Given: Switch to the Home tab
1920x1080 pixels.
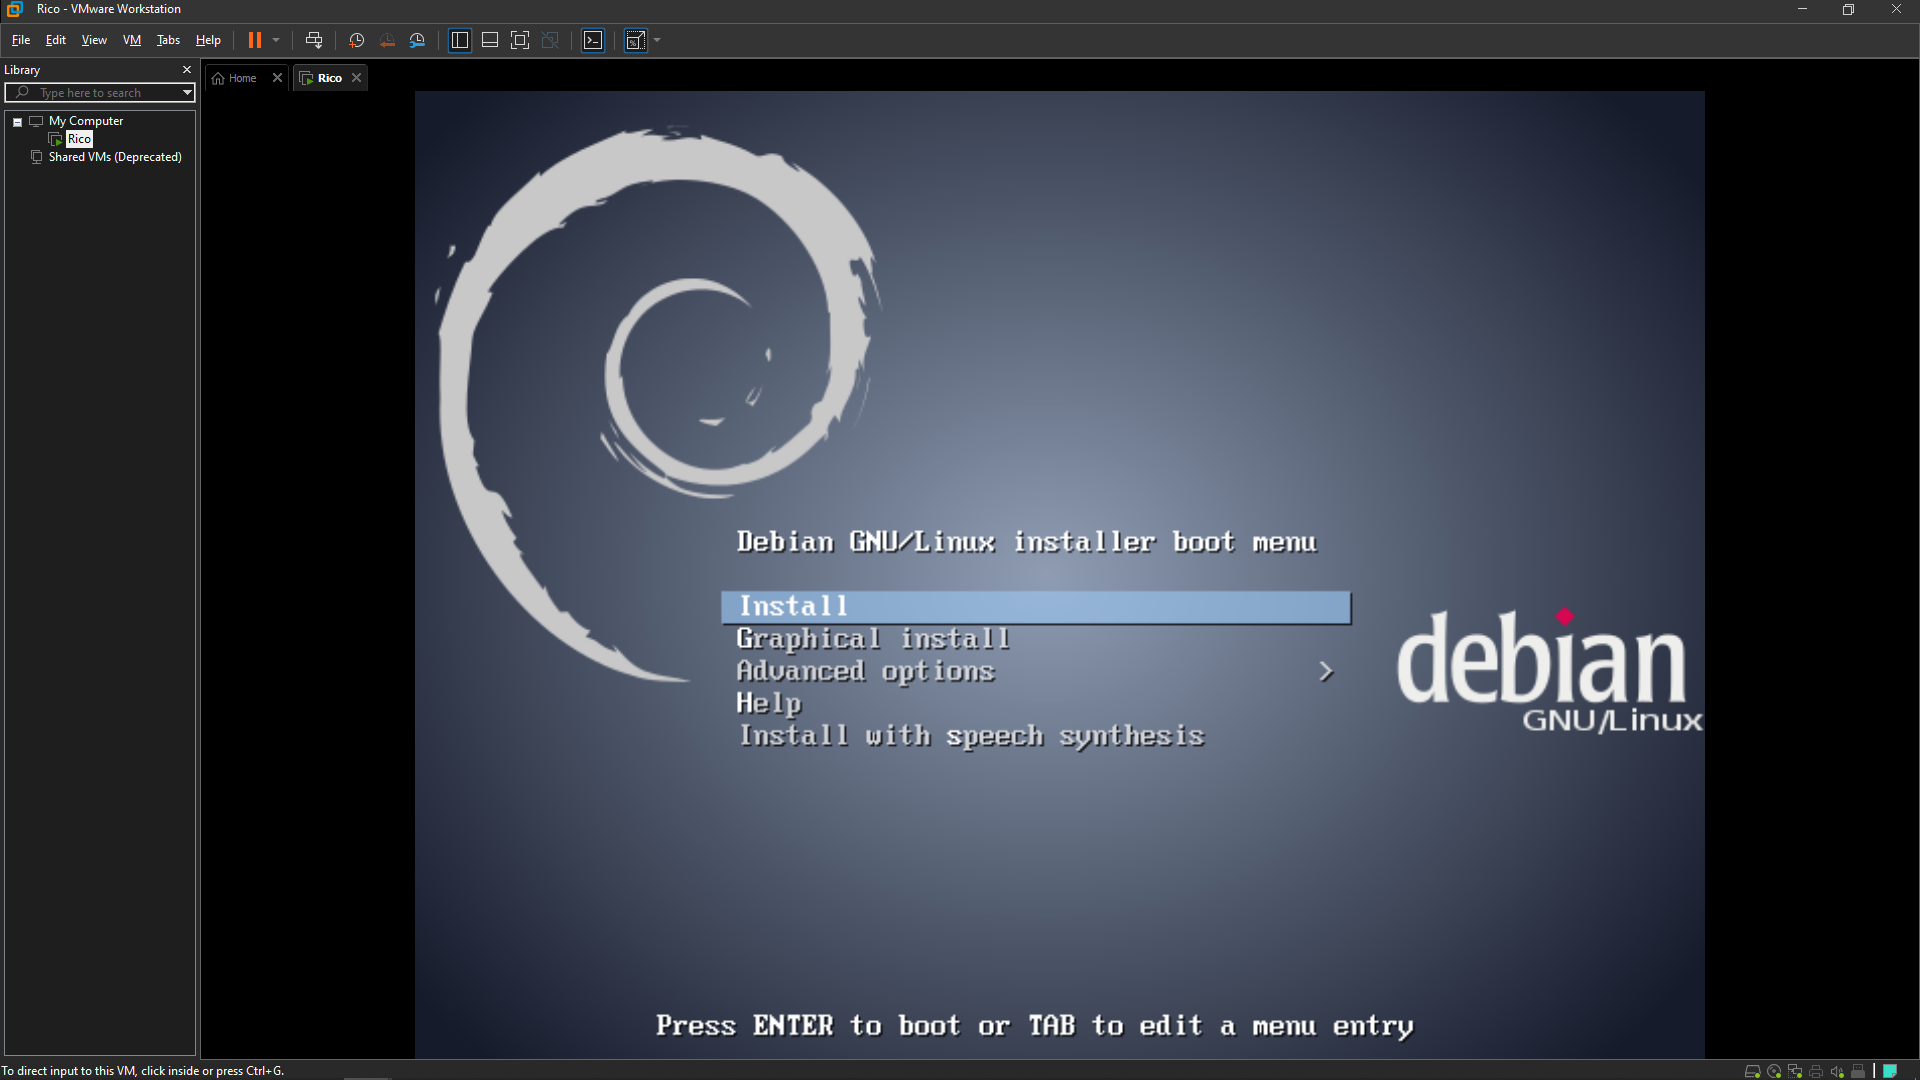Looking at the screenshot, I should click(x=240, y=77).
